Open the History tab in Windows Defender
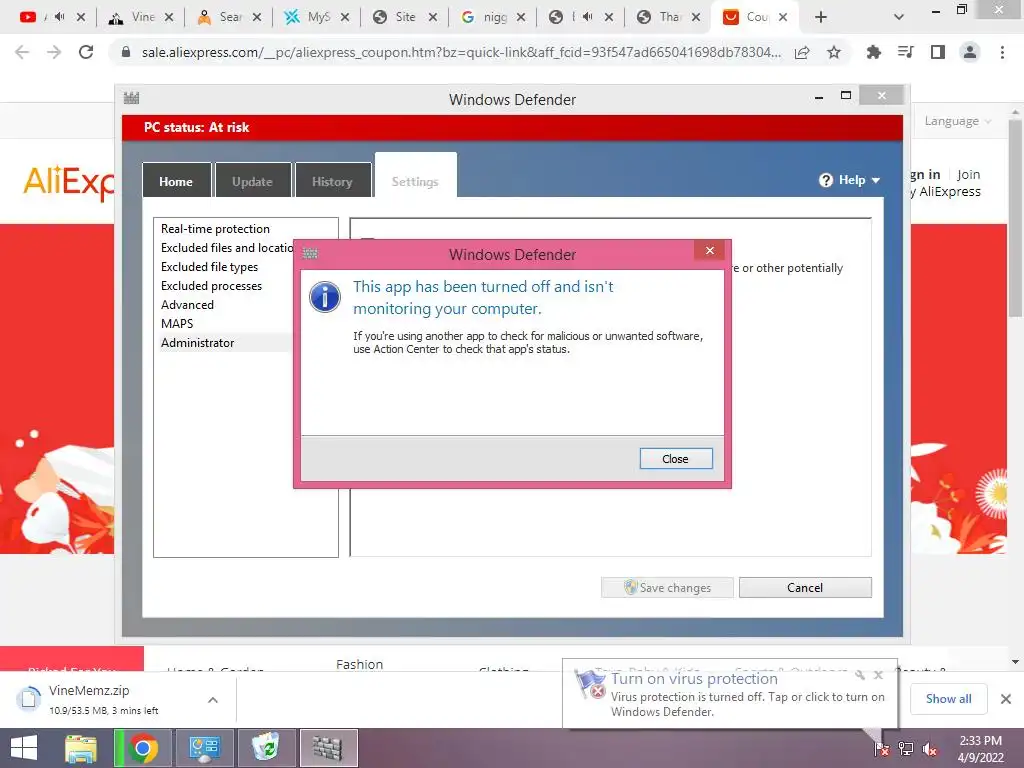 [x=332, y=181]
